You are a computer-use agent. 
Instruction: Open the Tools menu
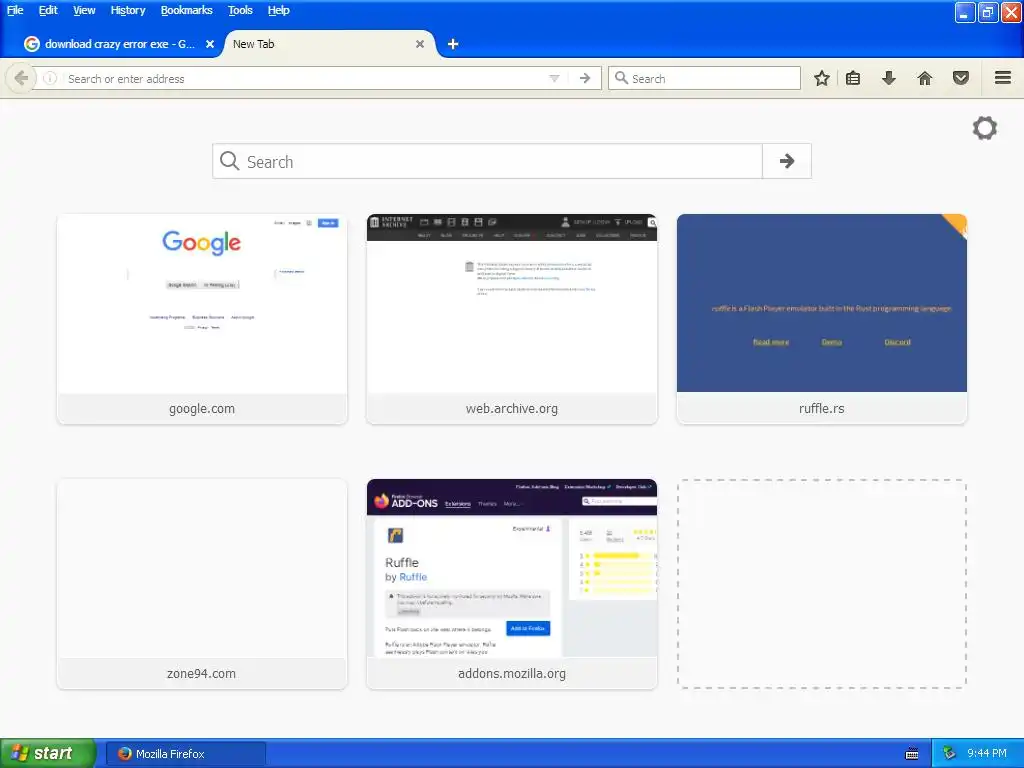pos(240,10)
